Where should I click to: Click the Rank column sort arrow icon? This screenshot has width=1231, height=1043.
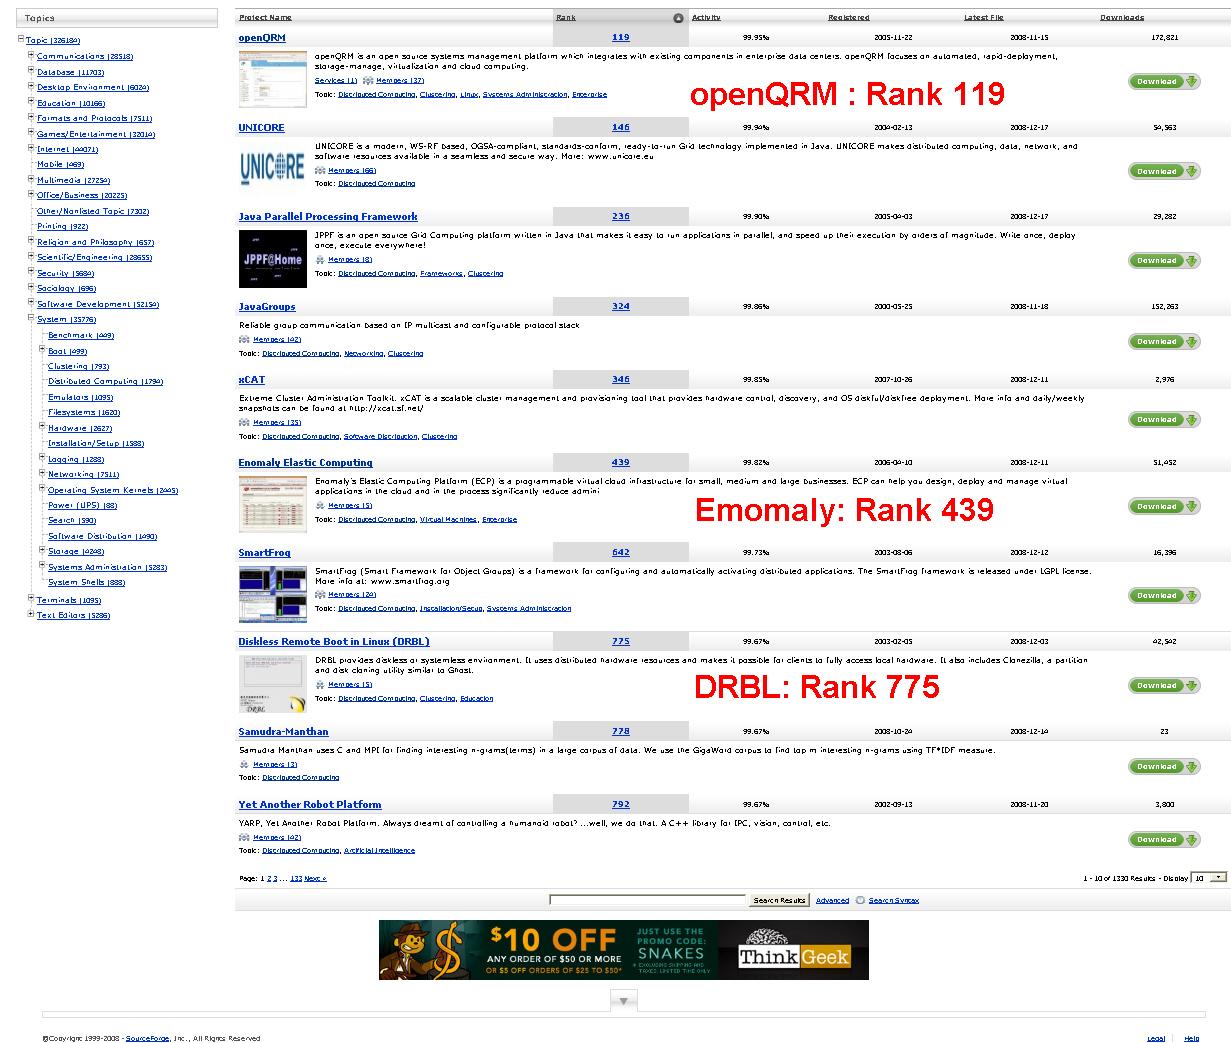678,18
